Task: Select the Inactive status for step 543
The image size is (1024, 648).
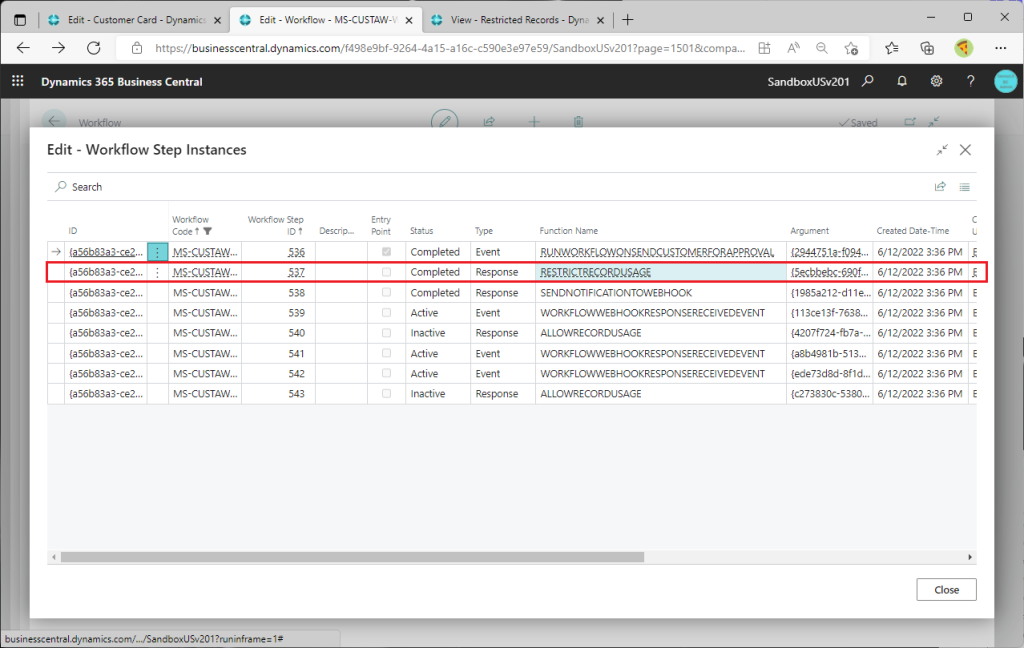Action: 438,394
